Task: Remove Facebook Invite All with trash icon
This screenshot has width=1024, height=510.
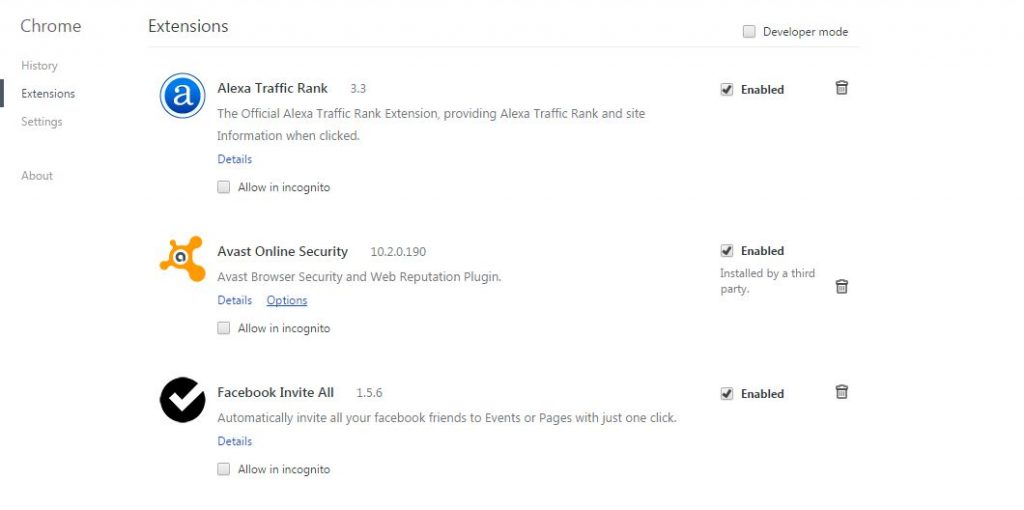Action: click(841, 392)
